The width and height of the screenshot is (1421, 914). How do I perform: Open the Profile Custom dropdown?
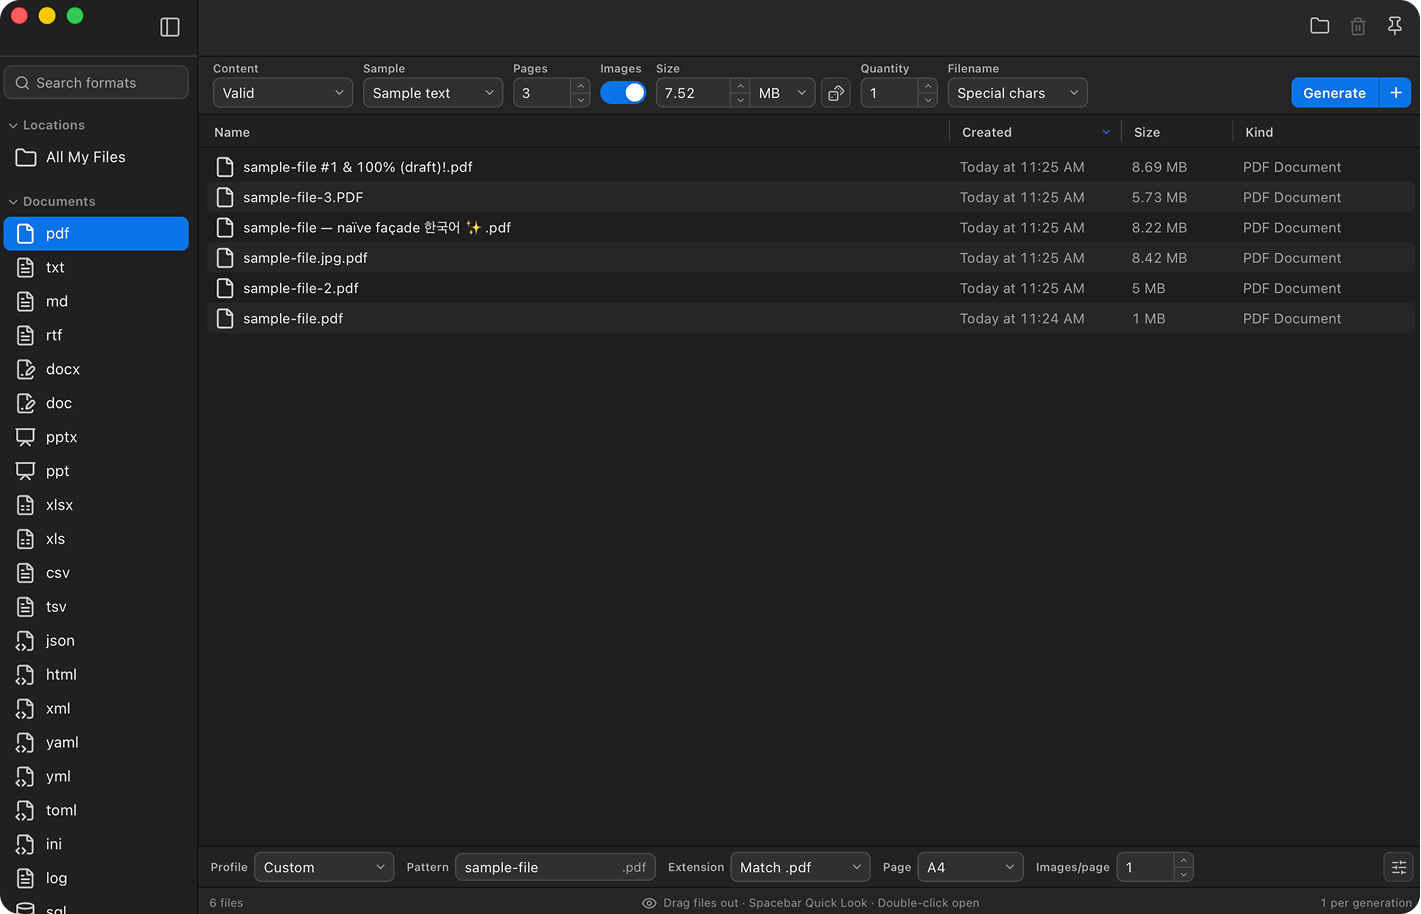(324, 867)
